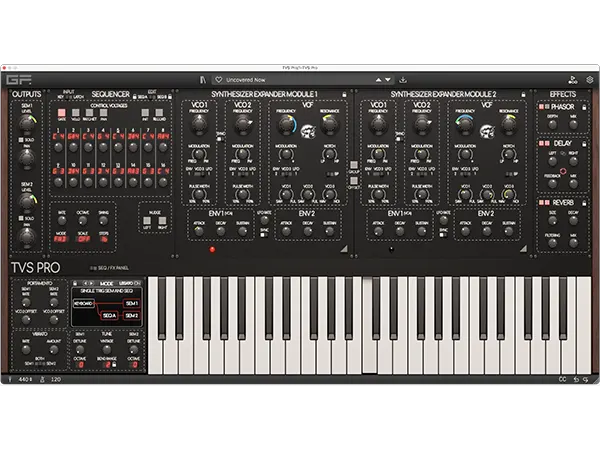Screen dimensions: 600x450
Task: Click the SEM 1 Level knob
Action: [x=27, y=124]
